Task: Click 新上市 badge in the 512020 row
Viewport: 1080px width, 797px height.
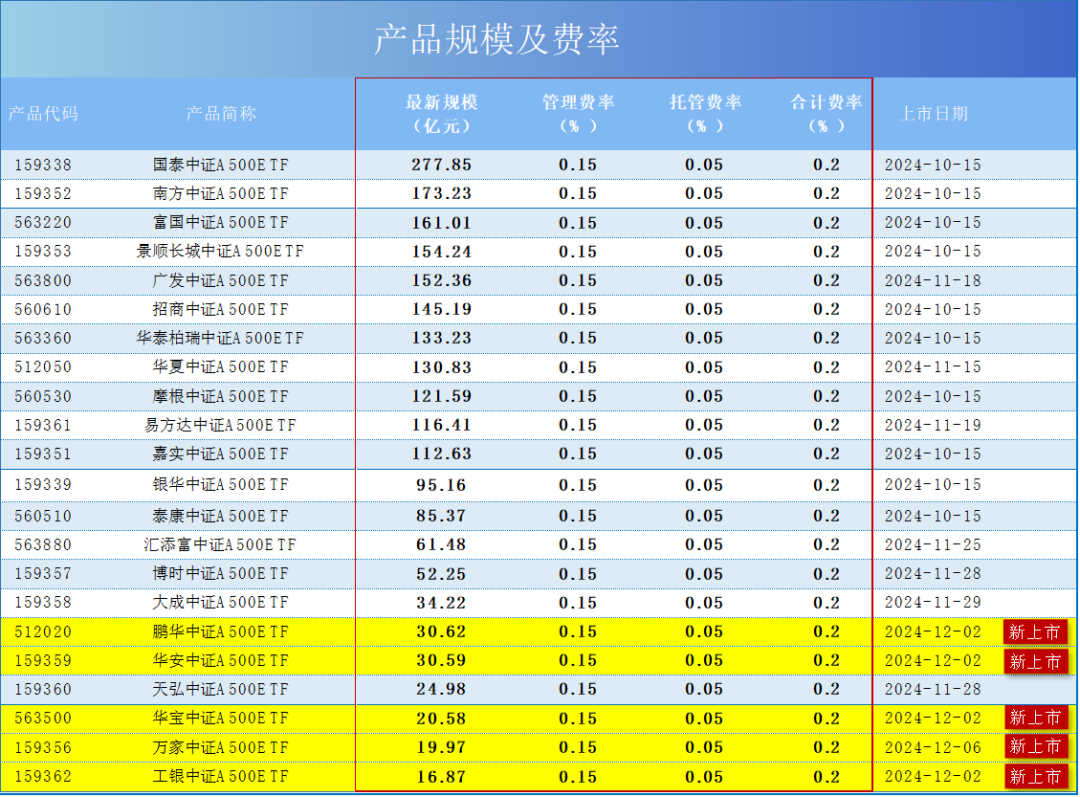Action: point(1036,632)
